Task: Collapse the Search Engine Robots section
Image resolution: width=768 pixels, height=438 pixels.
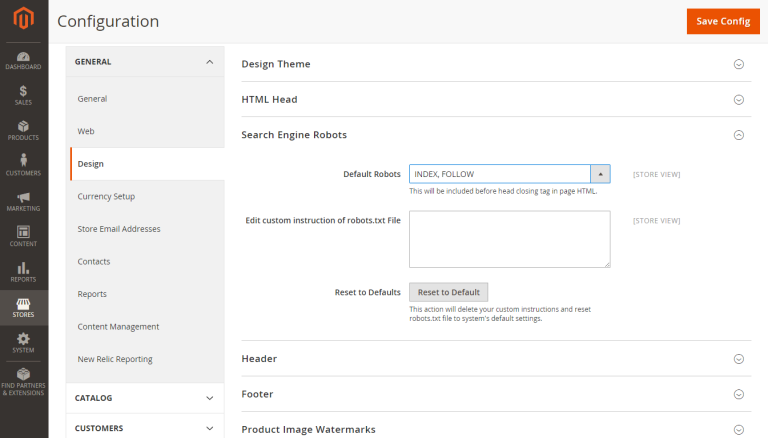Action: point(739,135)
